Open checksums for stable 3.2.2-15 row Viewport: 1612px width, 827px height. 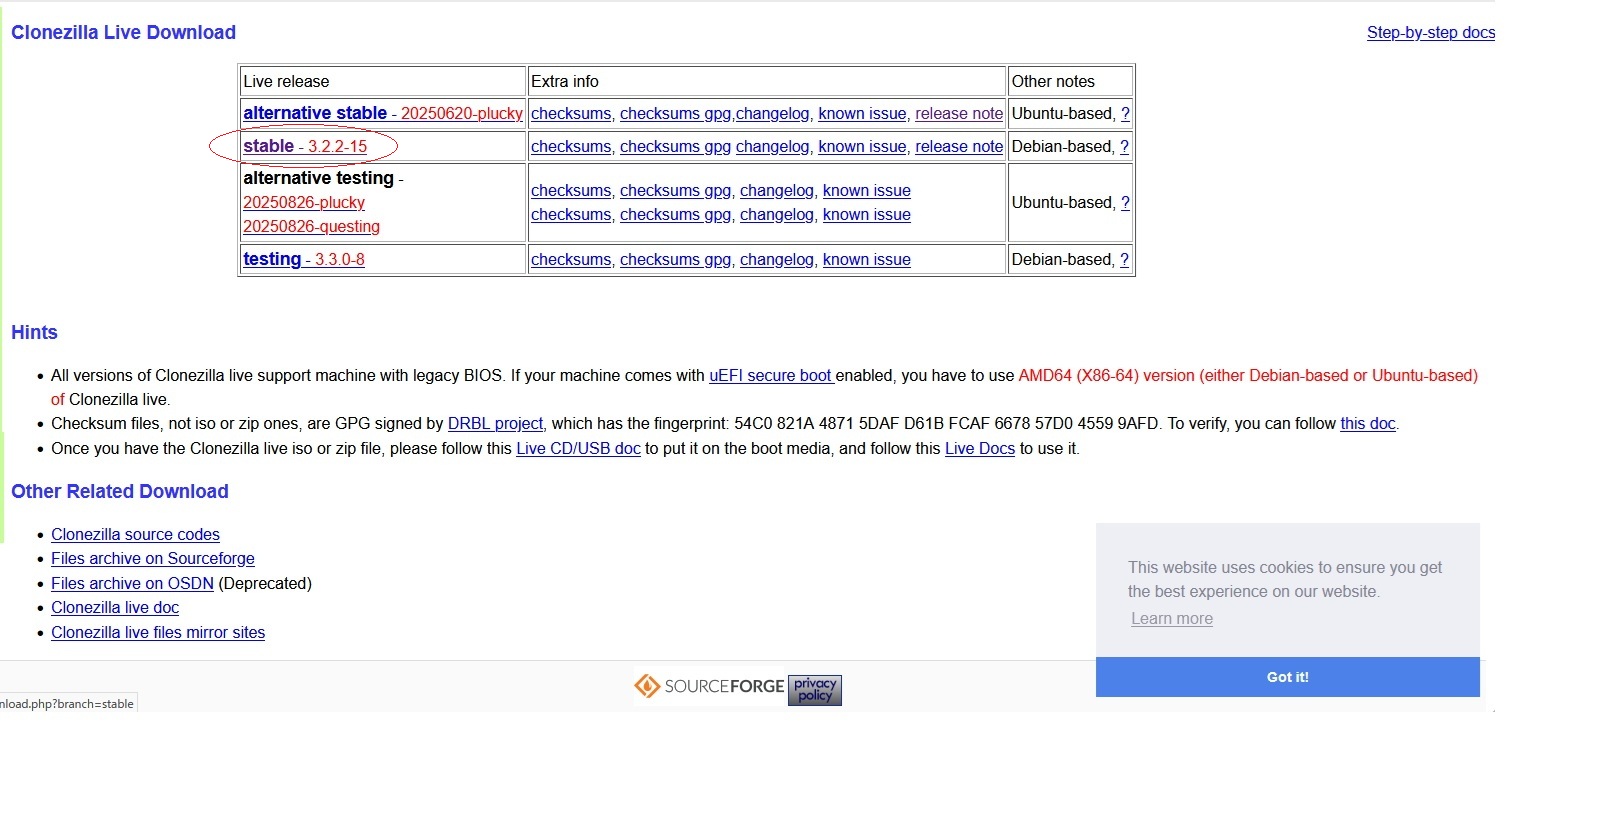click(x=571, y=147)
